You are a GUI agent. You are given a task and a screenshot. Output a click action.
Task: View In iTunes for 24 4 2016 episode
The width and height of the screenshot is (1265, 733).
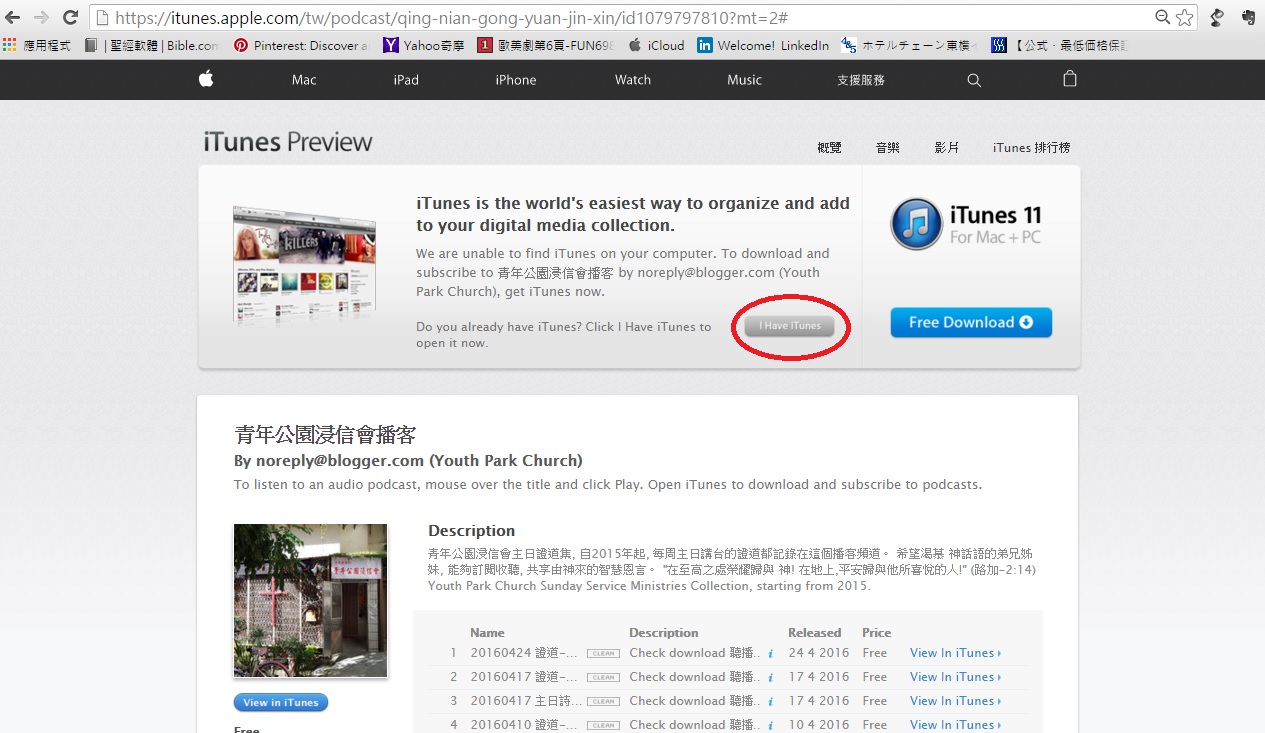click(955, 653)
